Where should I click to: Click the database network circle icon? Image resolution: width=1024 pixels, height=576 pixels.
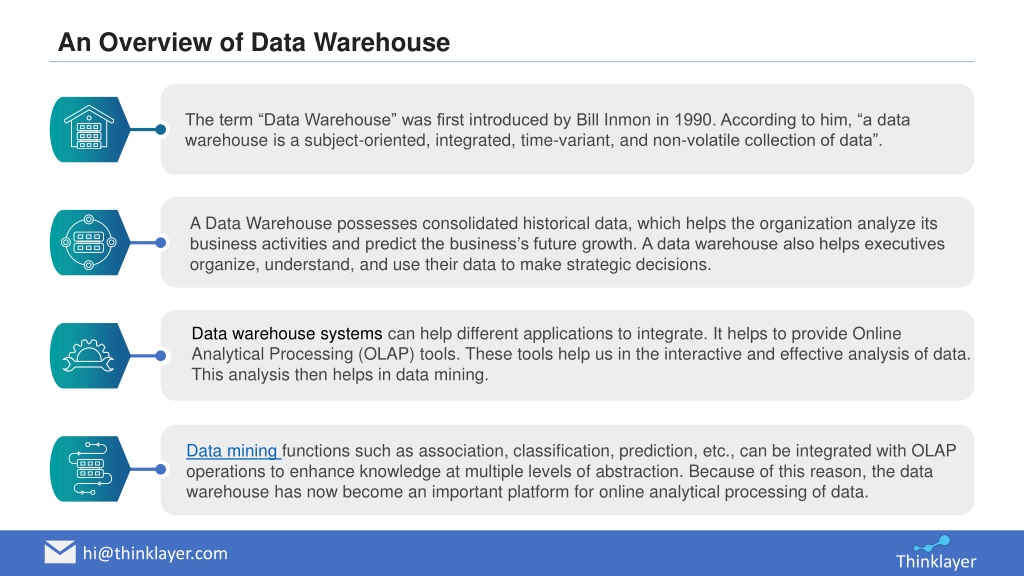(89, 242)
